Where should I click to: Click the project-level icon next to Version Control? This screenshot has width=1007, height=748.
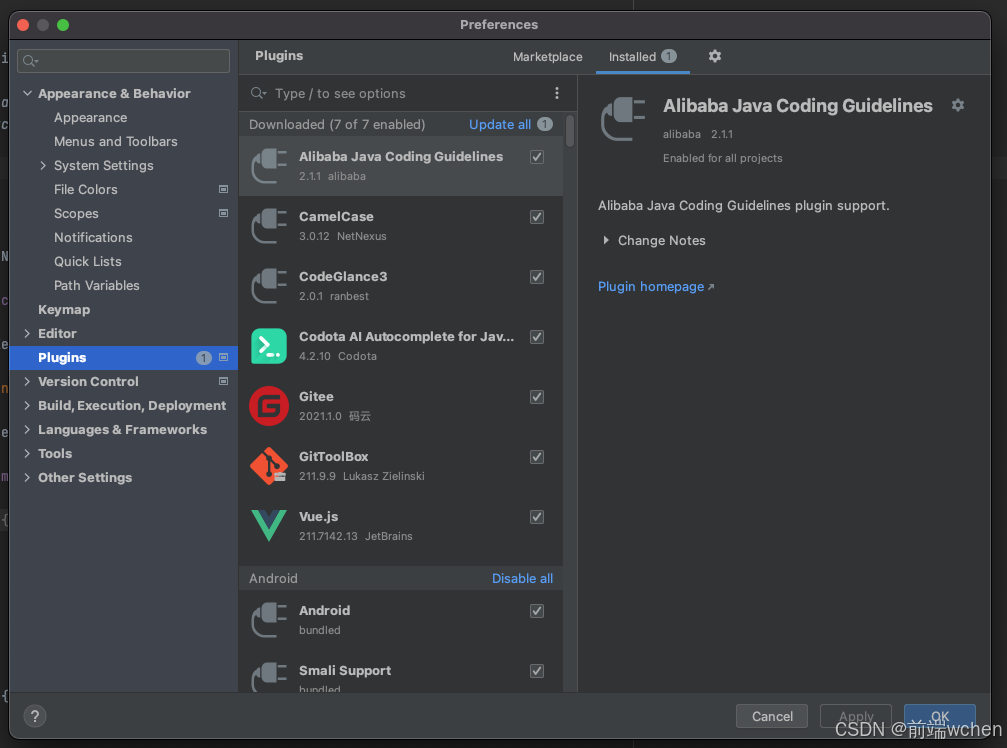pos(223,381)
